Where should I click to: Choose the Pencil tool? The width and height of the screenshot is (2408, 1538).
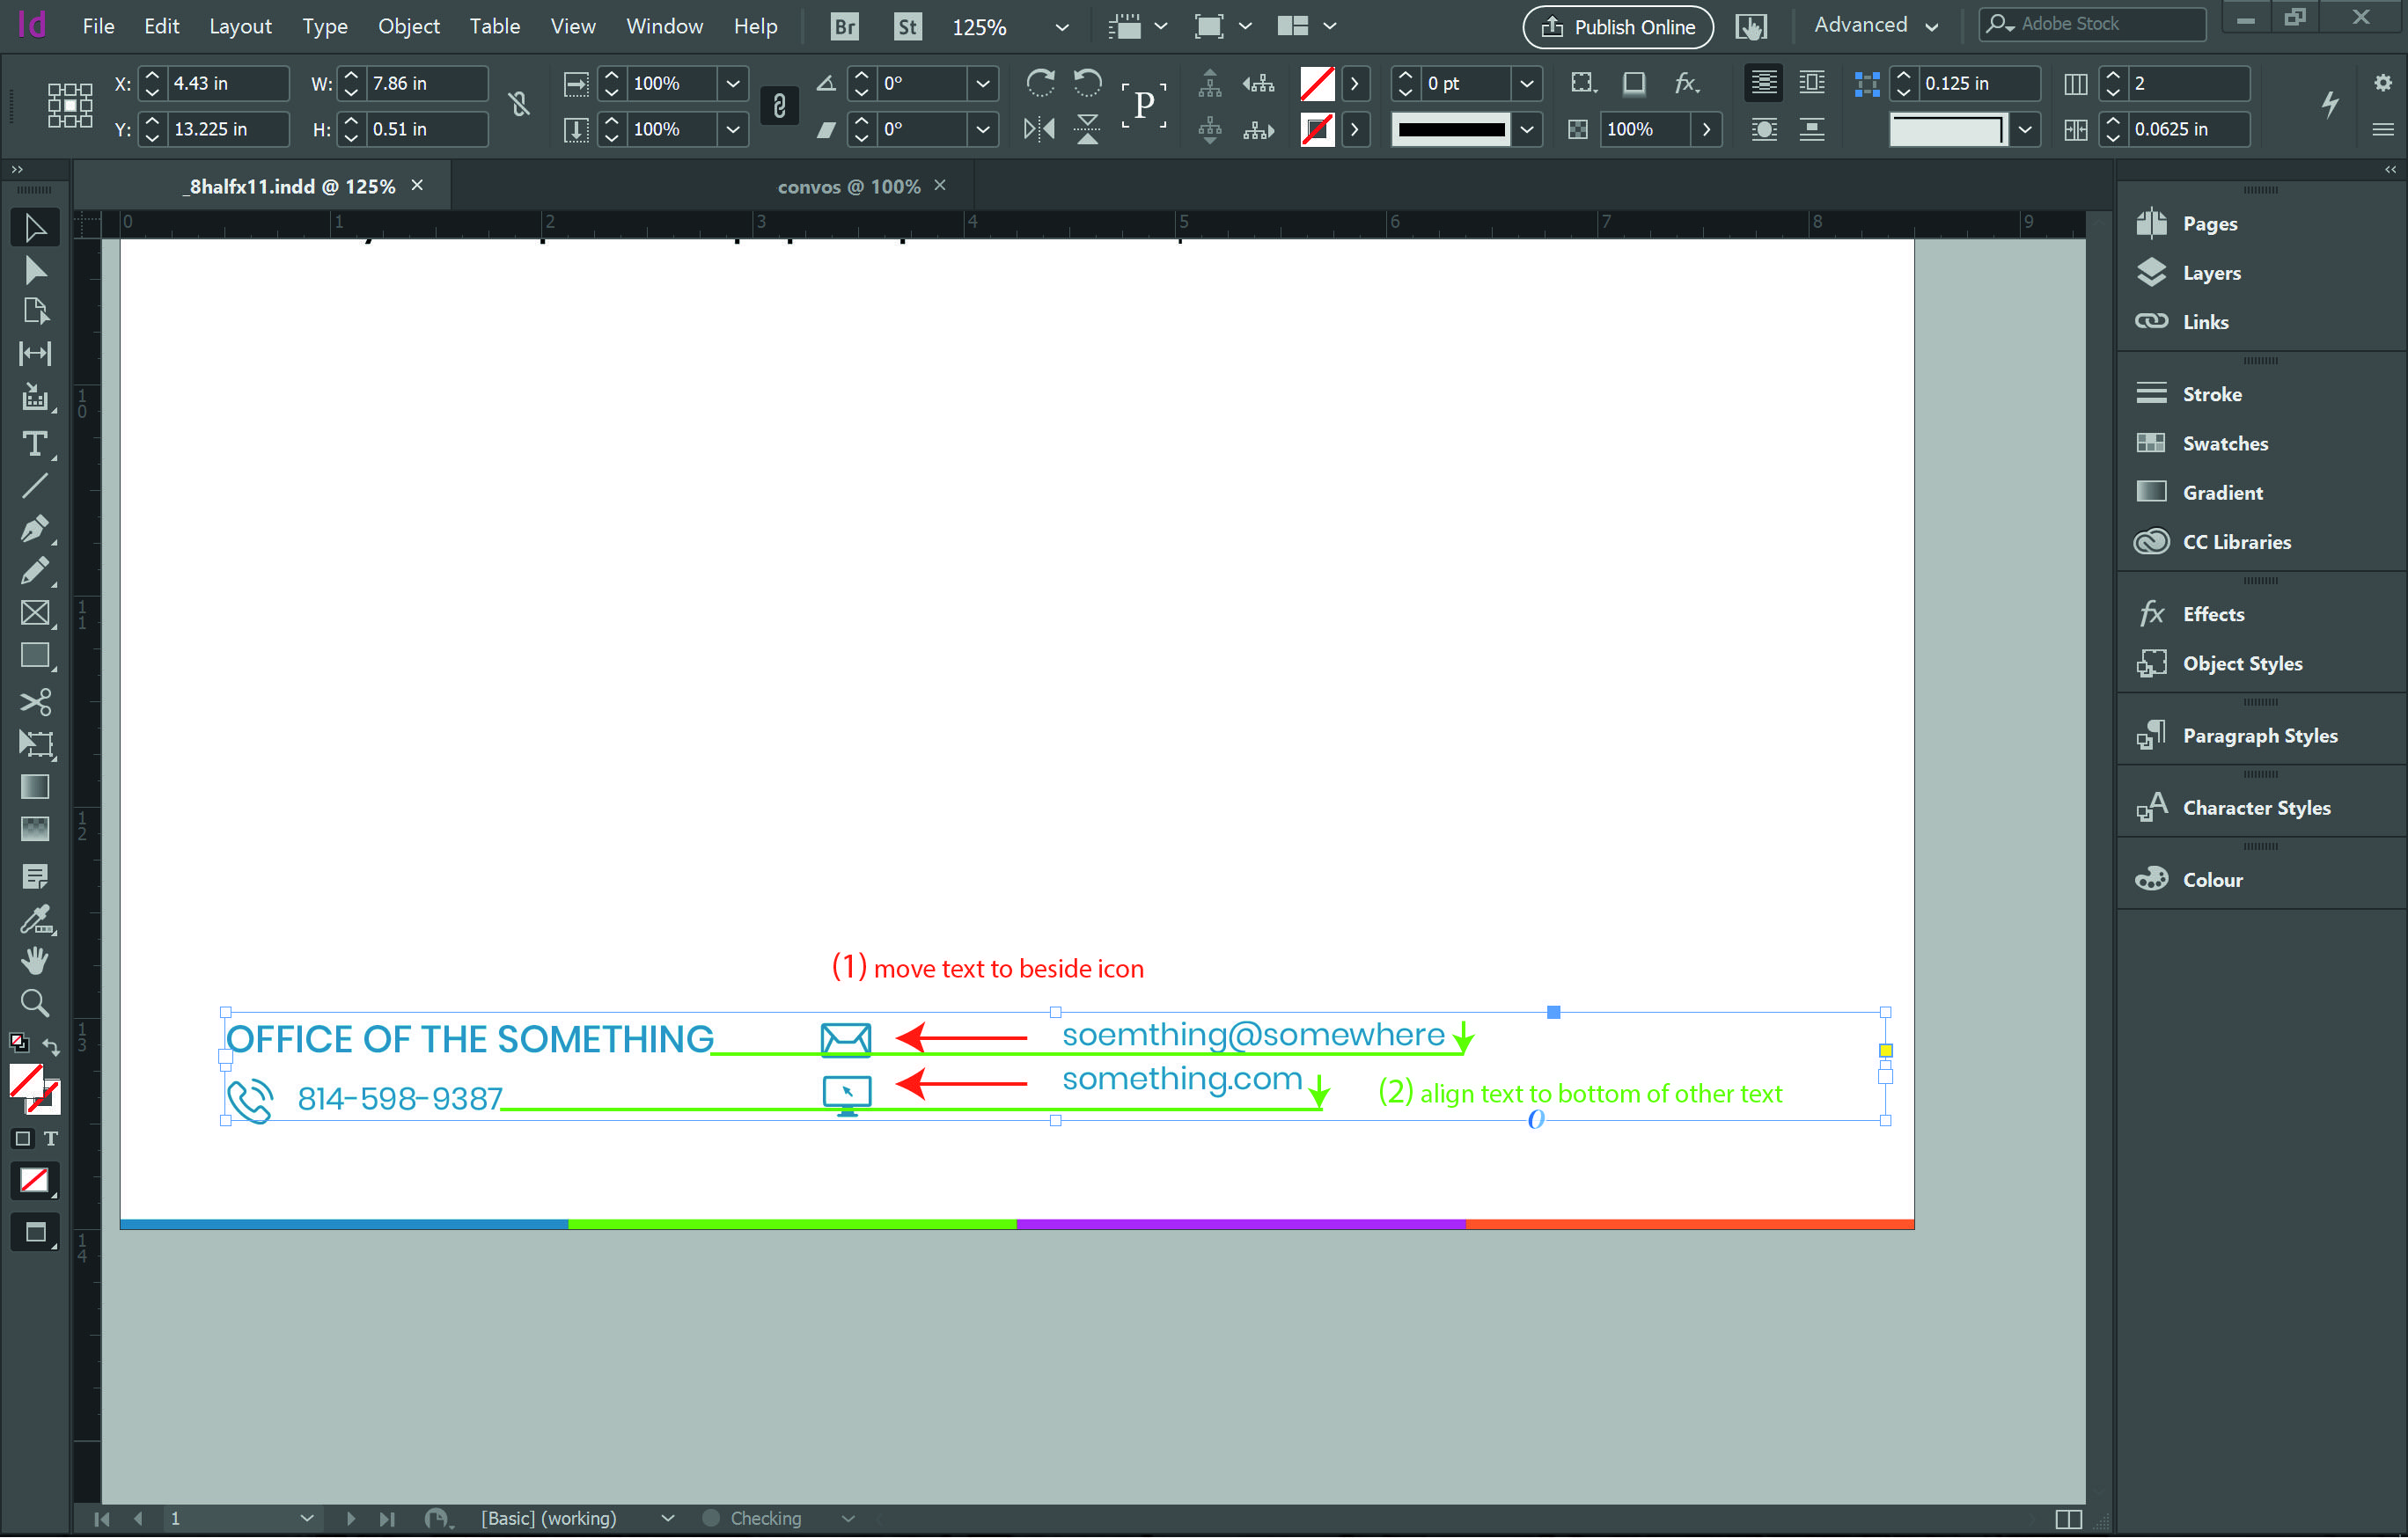point(35,570)
